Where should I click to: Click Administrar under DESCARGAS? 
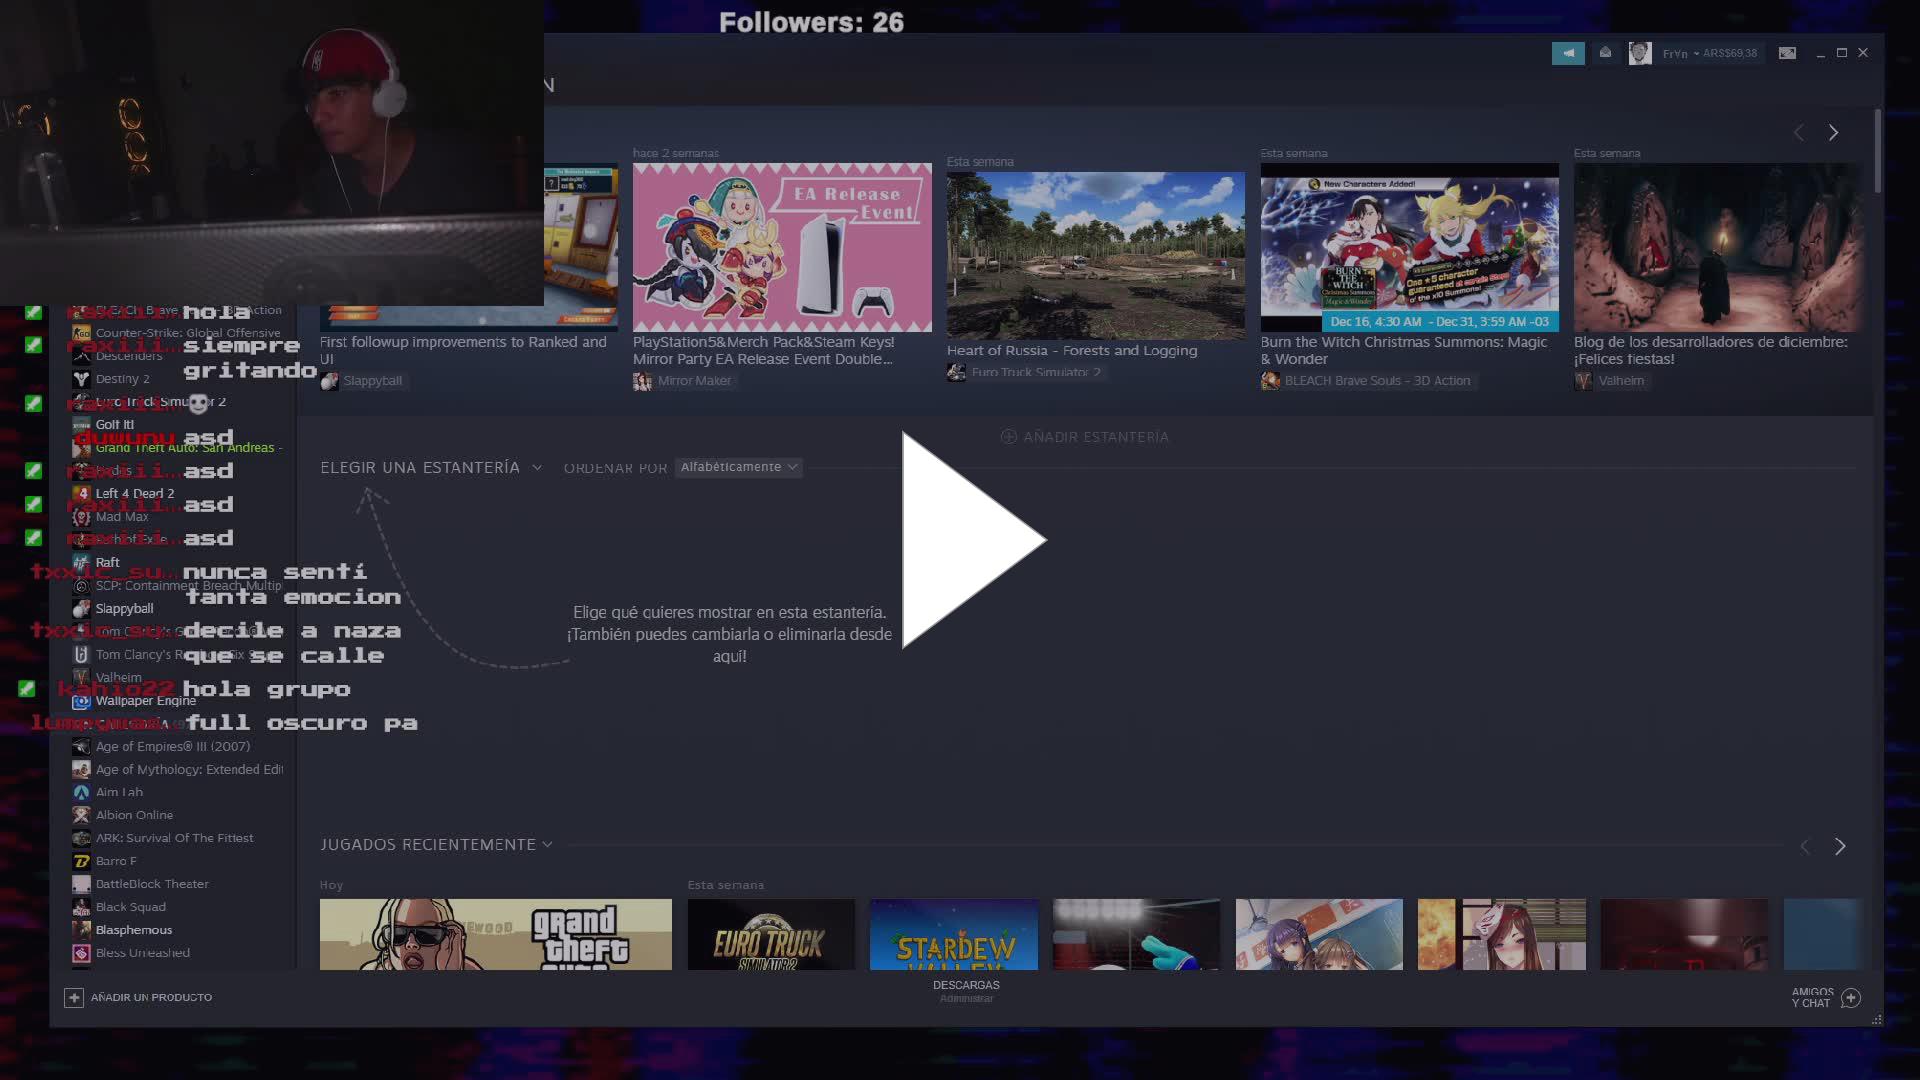coord(966,998)
